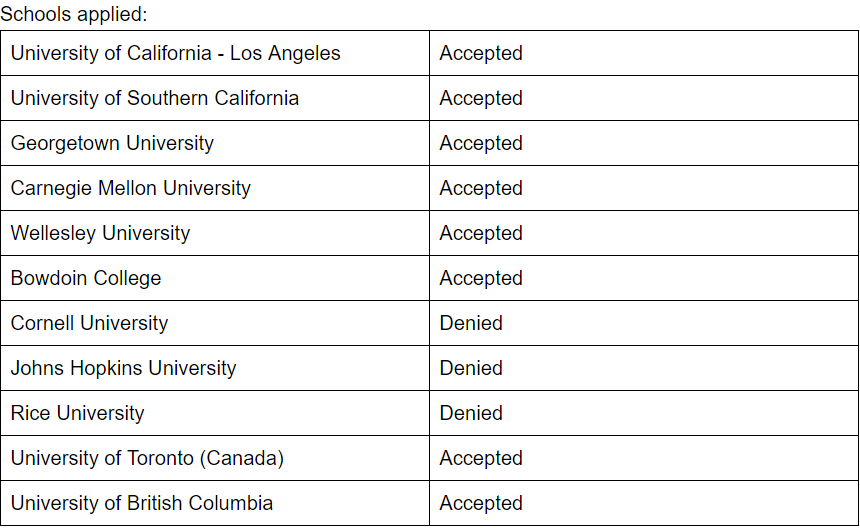Screen dimensions: 860x528
Task: Select the University of Toronto (Canada) cell
Action: tap(215, 458)
